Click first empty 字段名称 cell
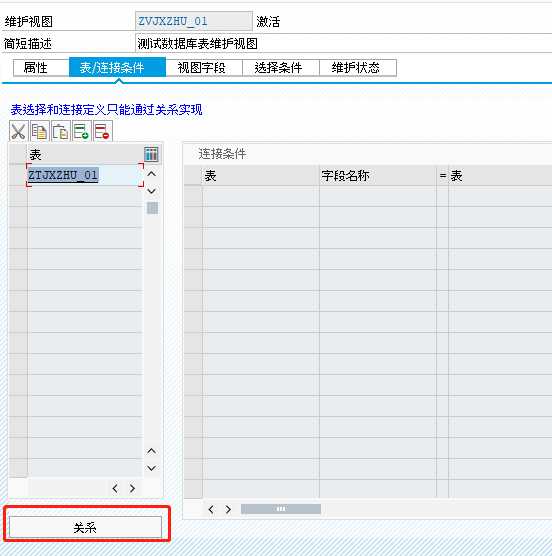 (378, 196)
